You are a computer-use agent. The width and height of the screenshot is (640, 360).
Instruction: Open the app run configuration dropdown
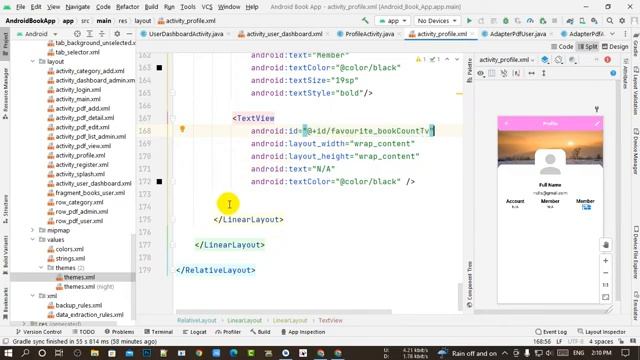pos(393,21)
